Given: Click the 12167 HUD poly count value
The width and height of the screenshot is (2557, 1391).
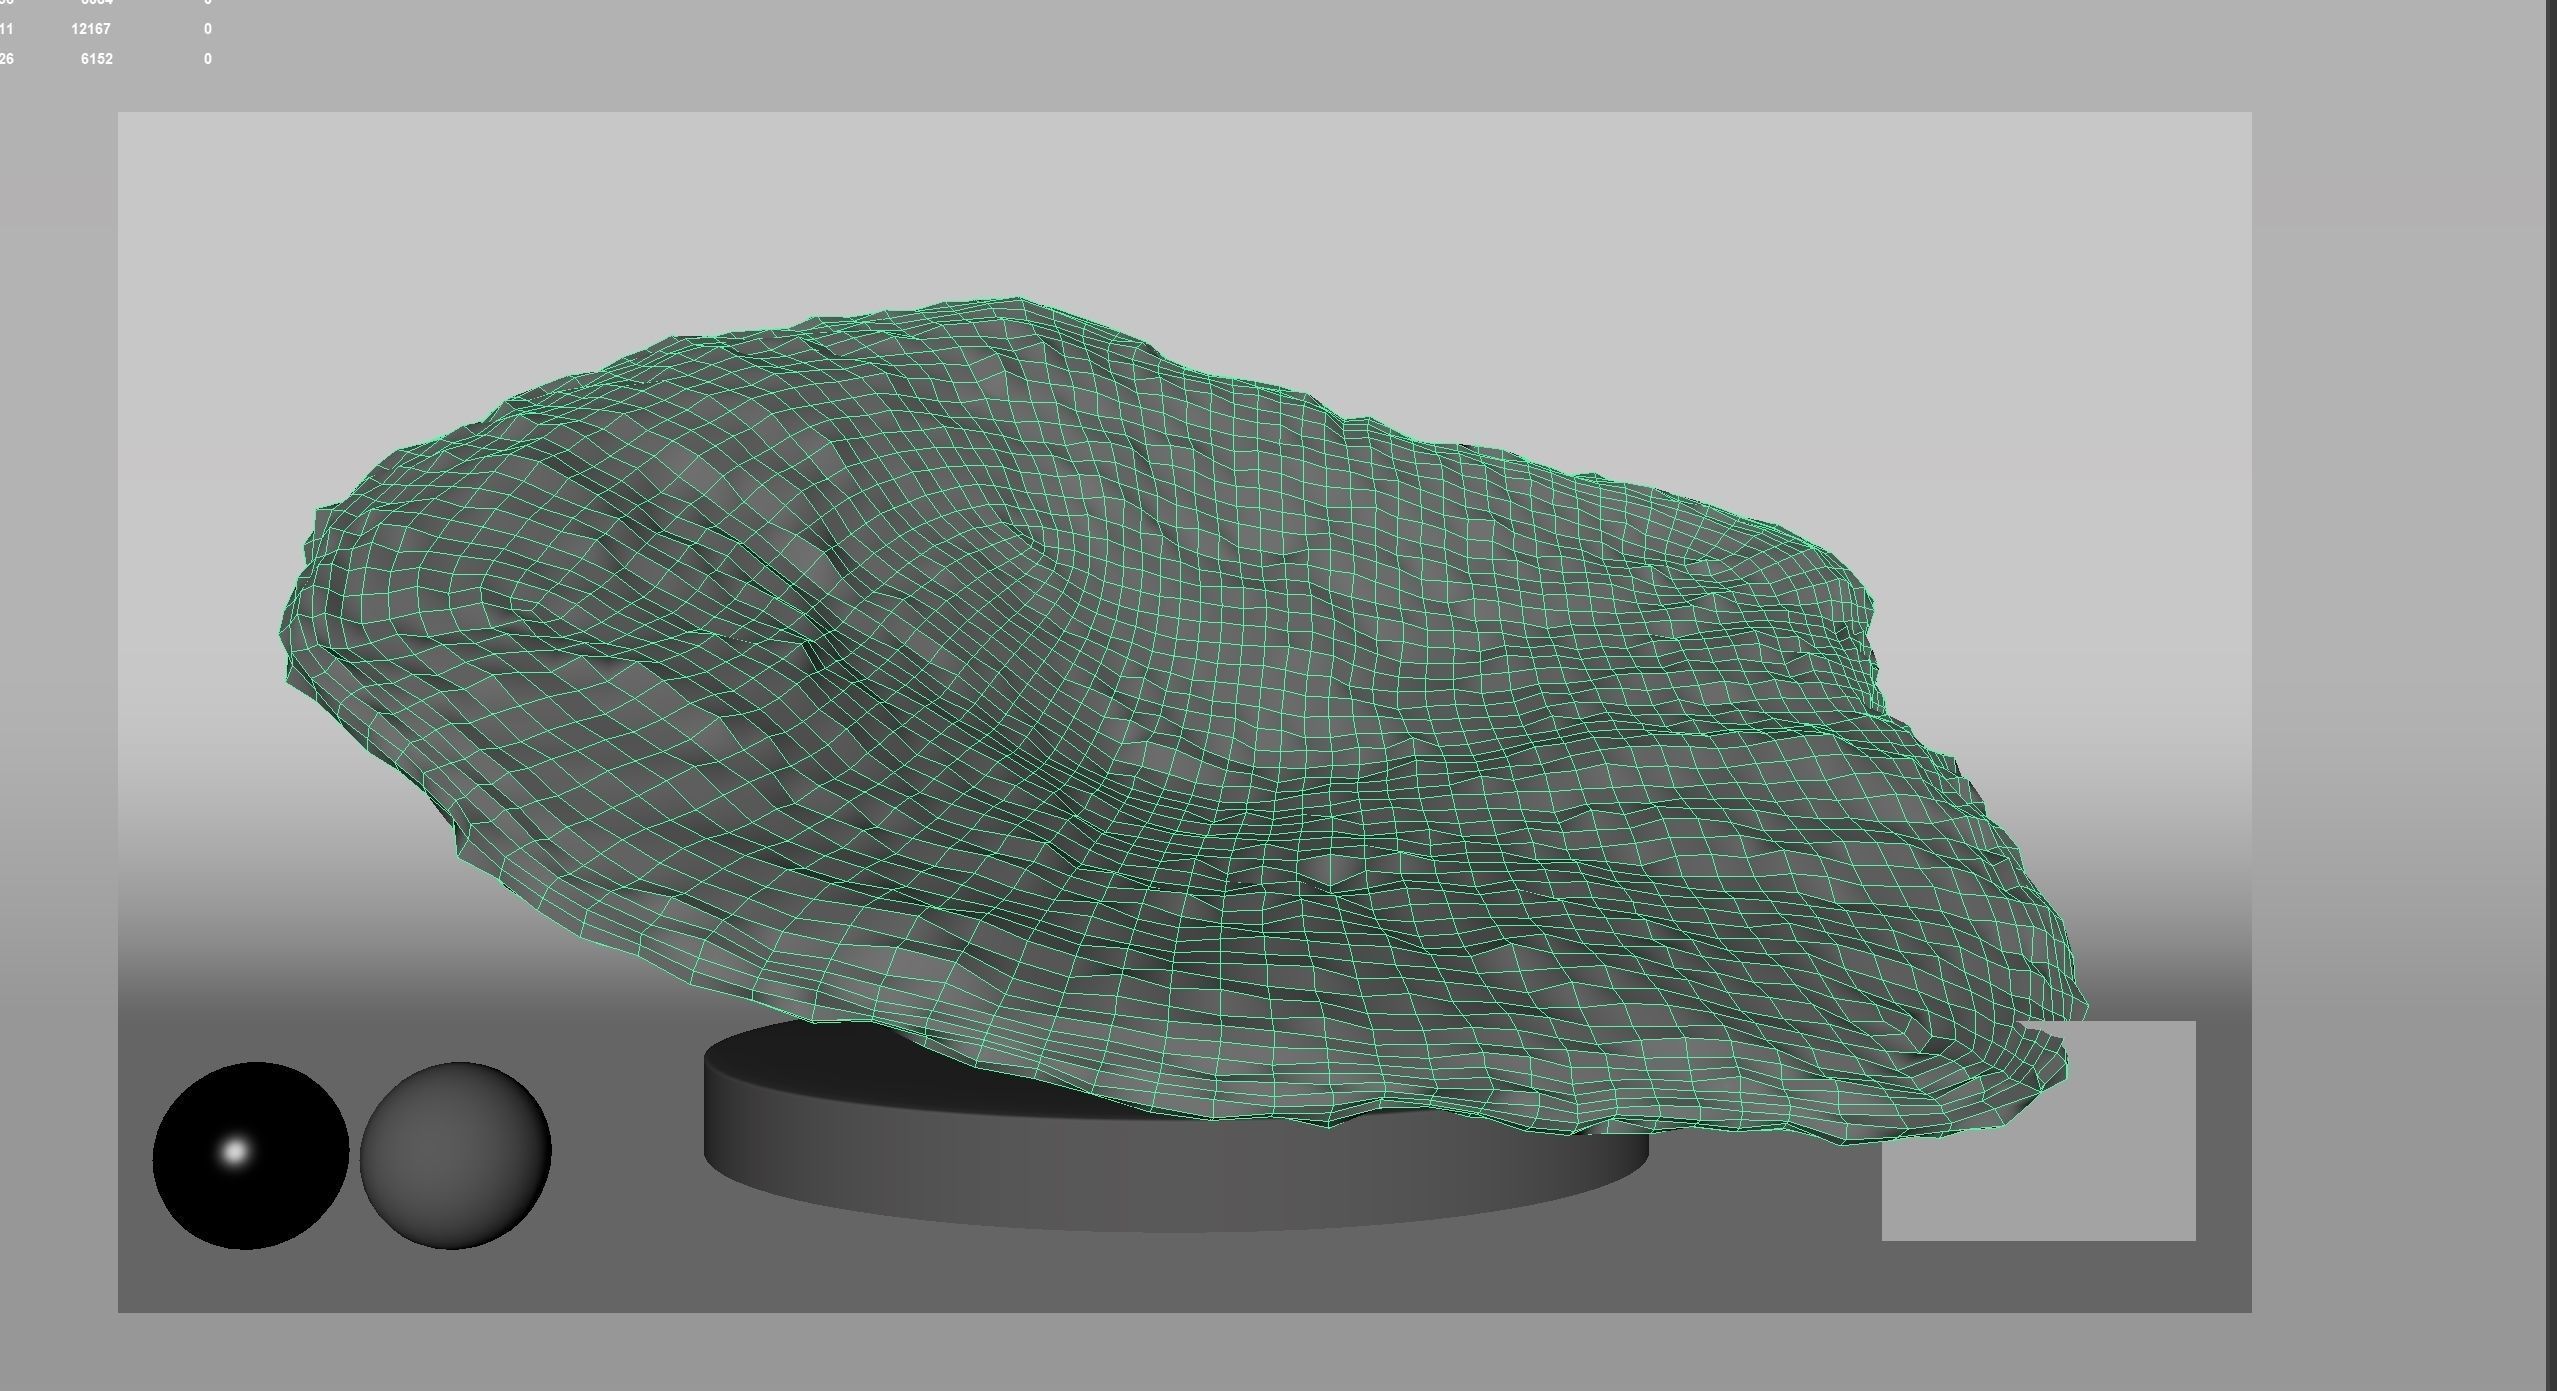Looking at the screenshot, I should 91,29.
